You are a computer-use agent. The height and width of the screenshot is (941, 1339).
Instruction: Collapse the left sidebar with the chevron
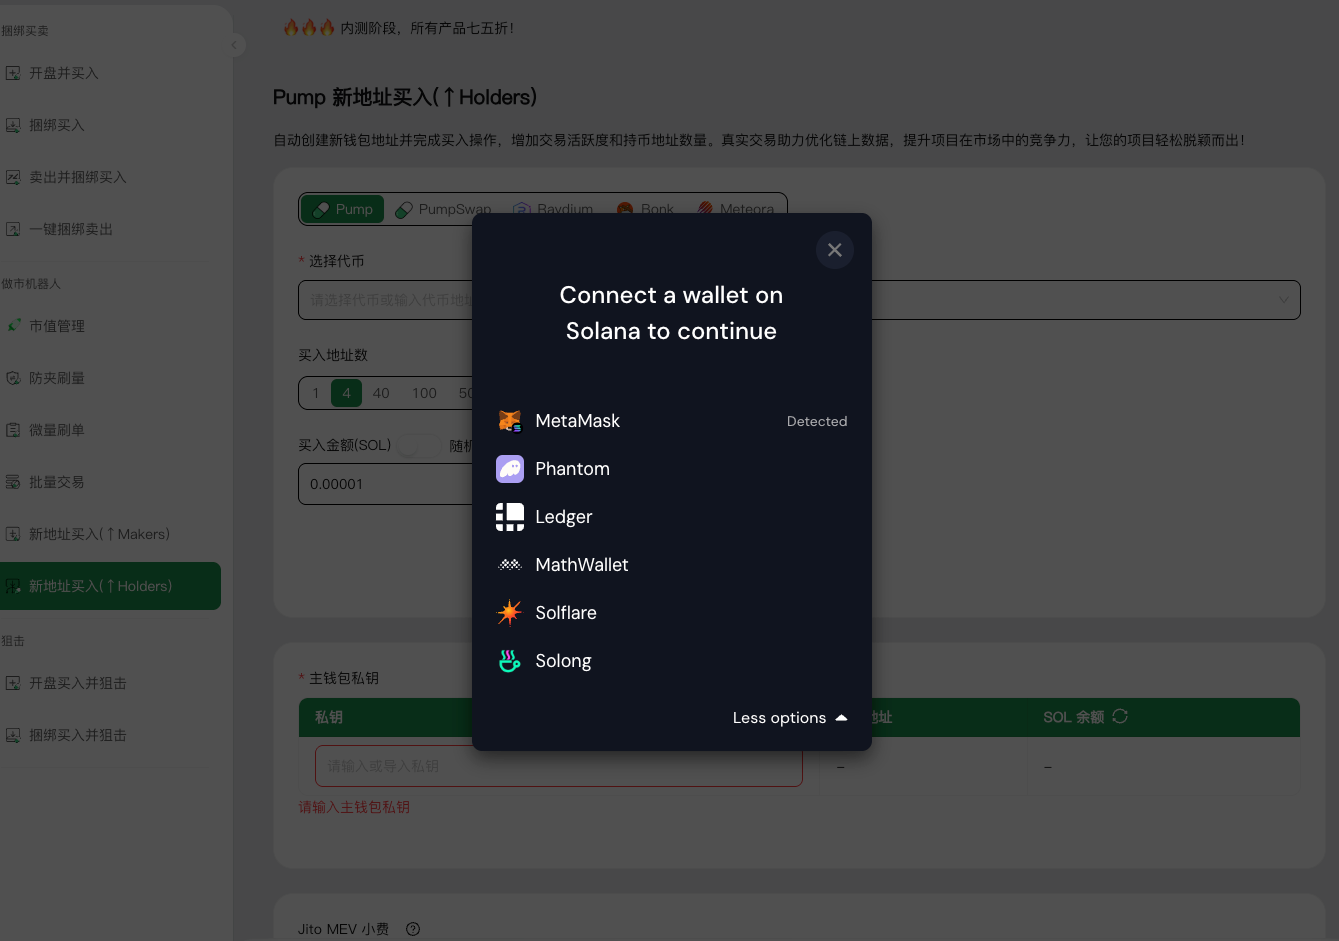235,45
